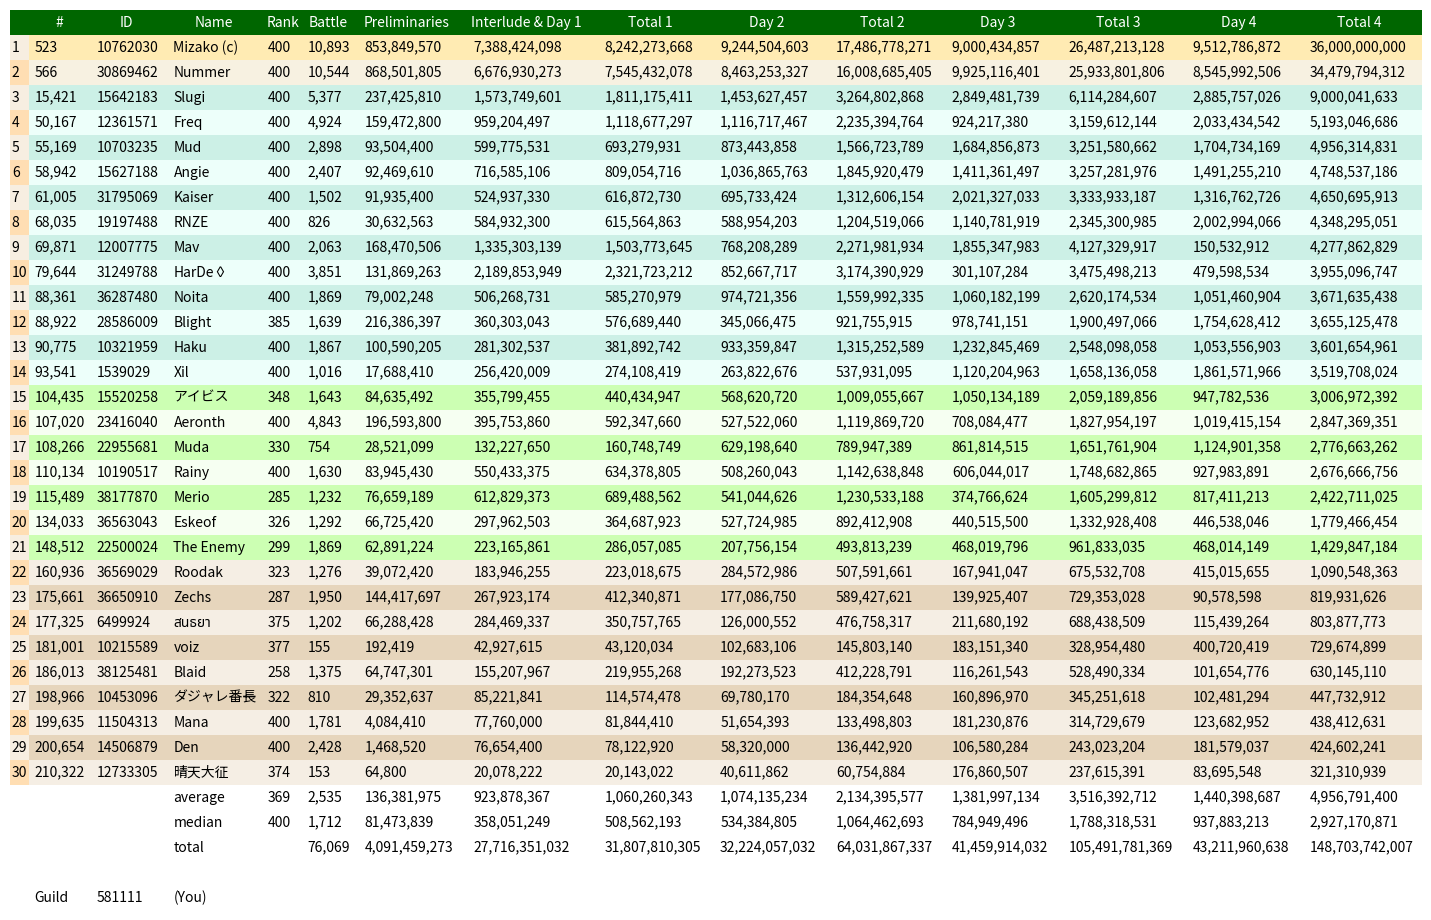The image size is (1431, 920).
Task: Click the 'Battle' column header
Action: 328,22
